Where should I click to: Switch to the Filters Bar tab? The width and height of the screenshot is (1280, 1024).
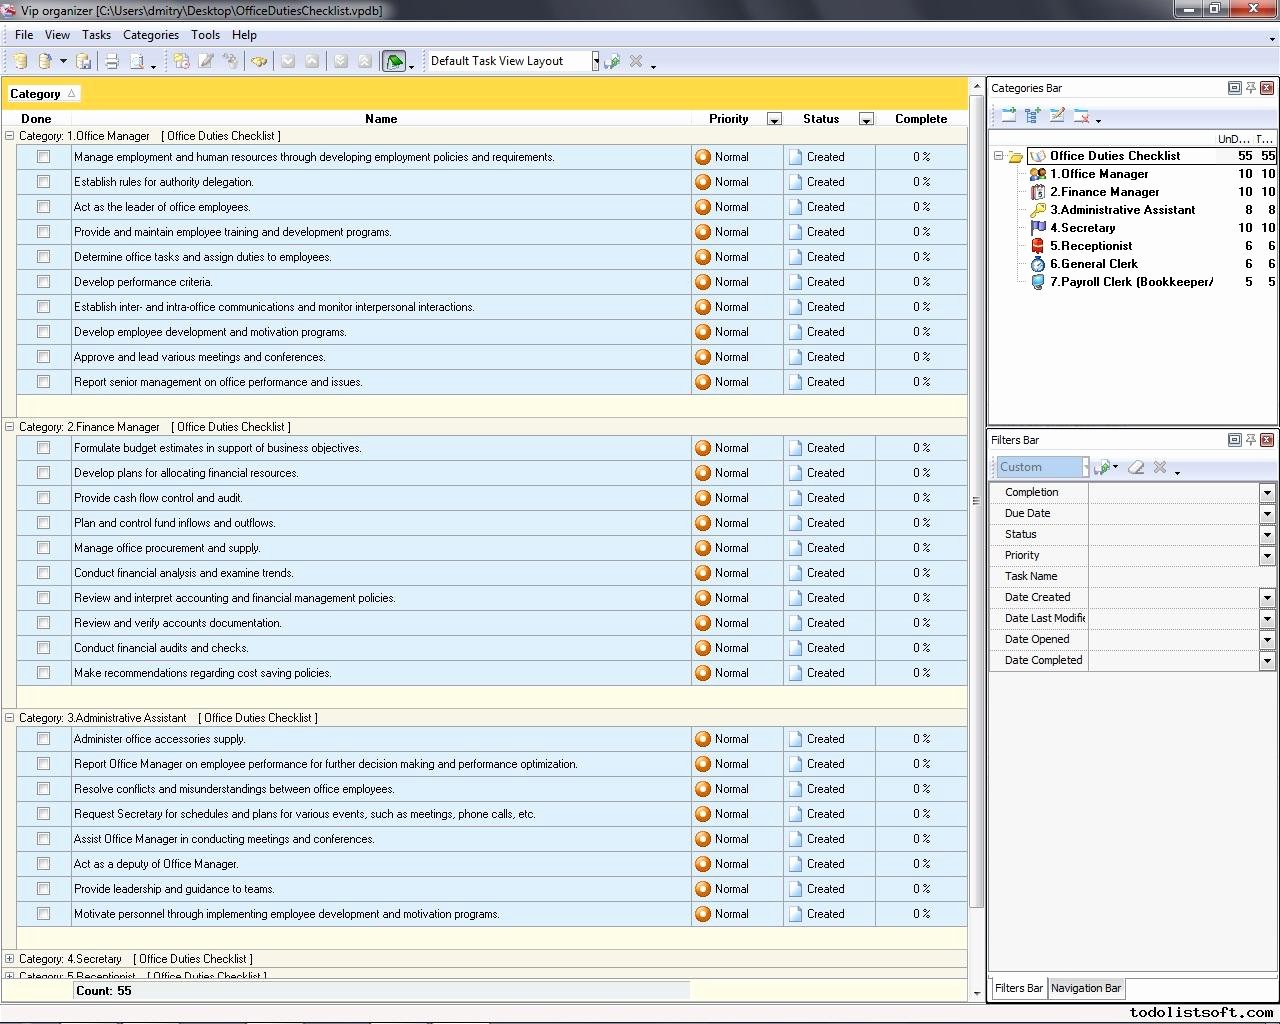pos(1018,988)
